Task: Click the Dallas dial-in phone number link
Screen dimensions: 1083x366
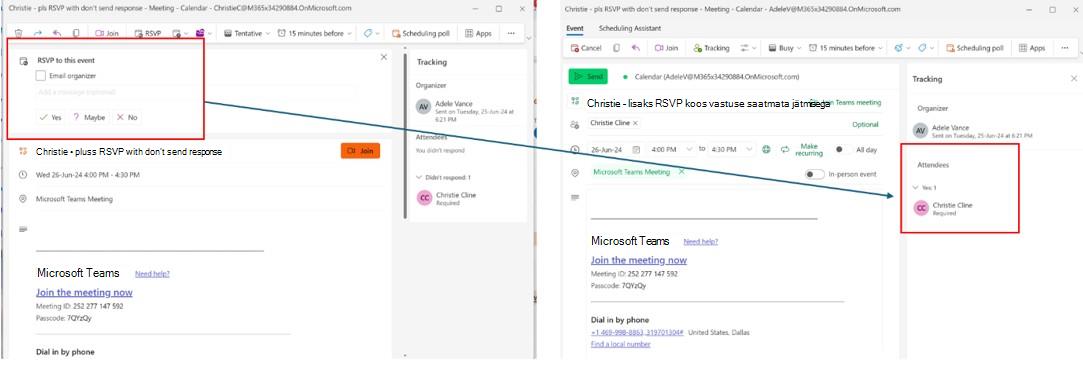Action: [637, 333]
